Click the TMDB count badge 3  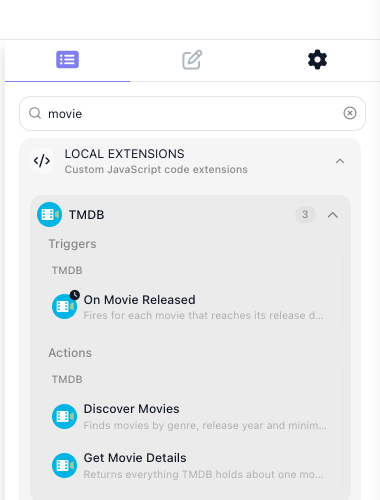pos(305,214)
